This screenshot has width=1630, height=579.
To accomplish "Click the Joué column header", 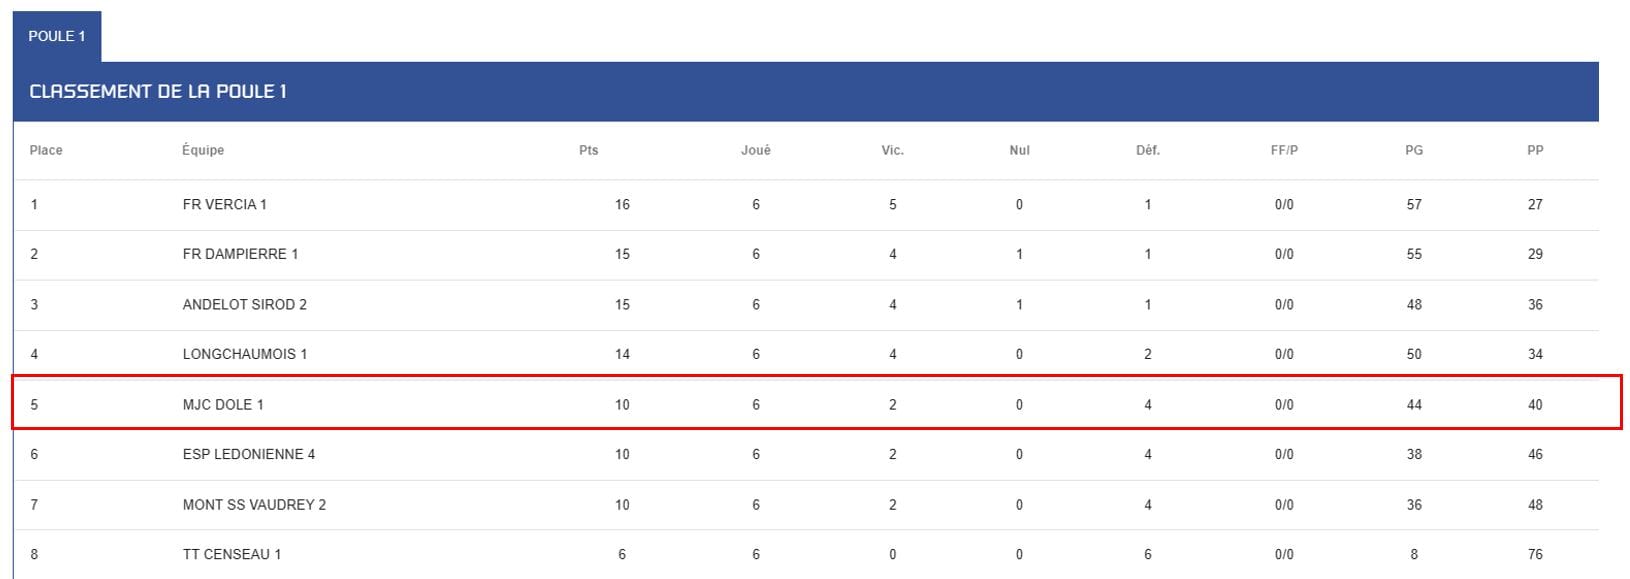I will coord(756,150).
